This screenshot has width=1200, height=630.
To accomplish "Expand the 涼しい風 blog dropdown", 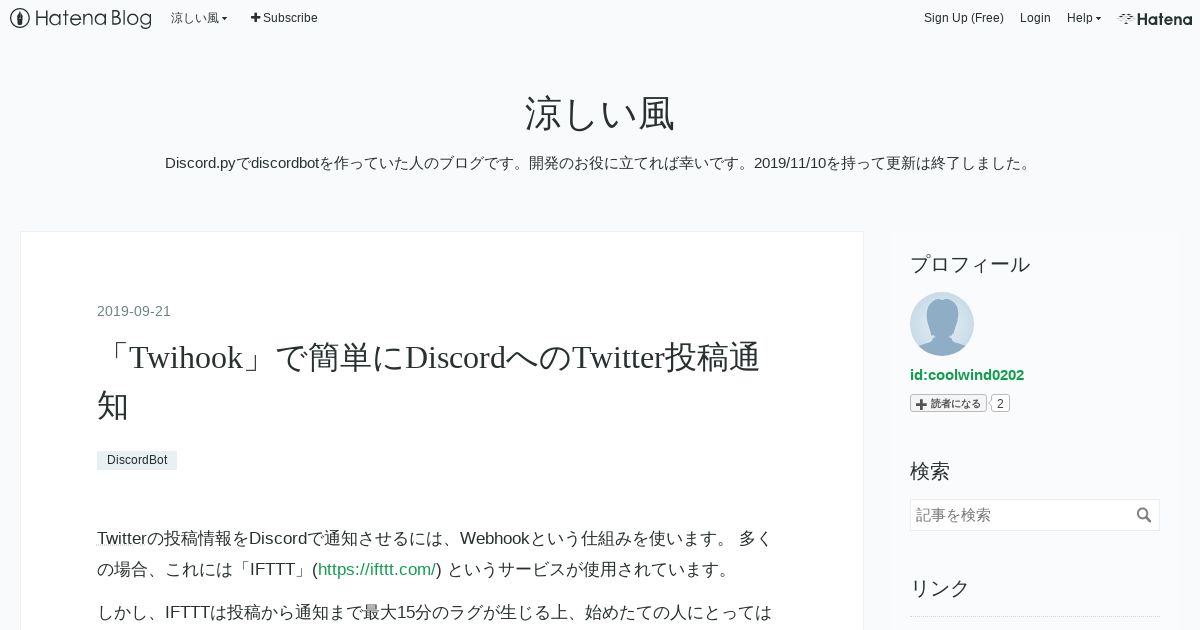I will pyautogui.click(x=199, y=18).
